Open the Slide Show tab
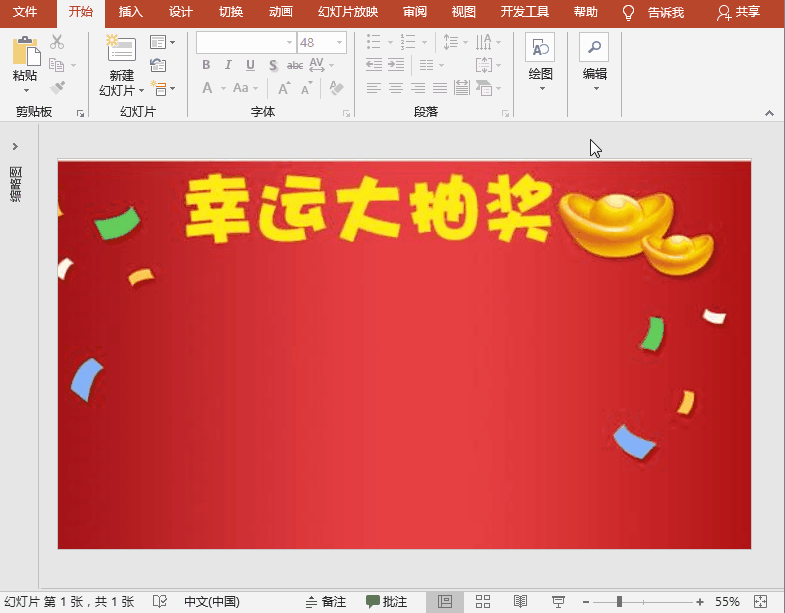This screenshot has width=785, height=613. pyautogui.click(x=348, y=12)
